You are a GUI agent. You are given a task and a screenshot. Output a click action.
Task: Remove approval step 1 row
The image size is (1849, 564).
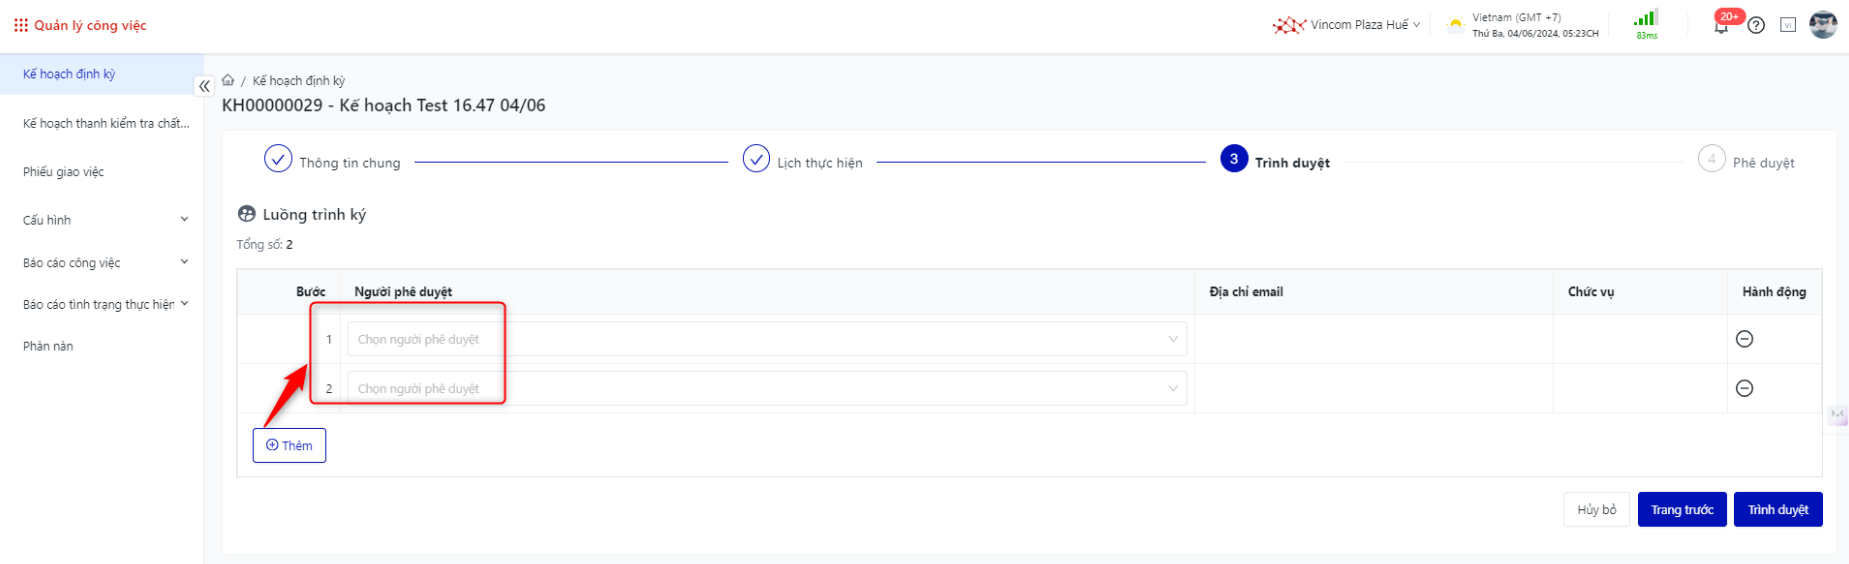click(1744, 339)
